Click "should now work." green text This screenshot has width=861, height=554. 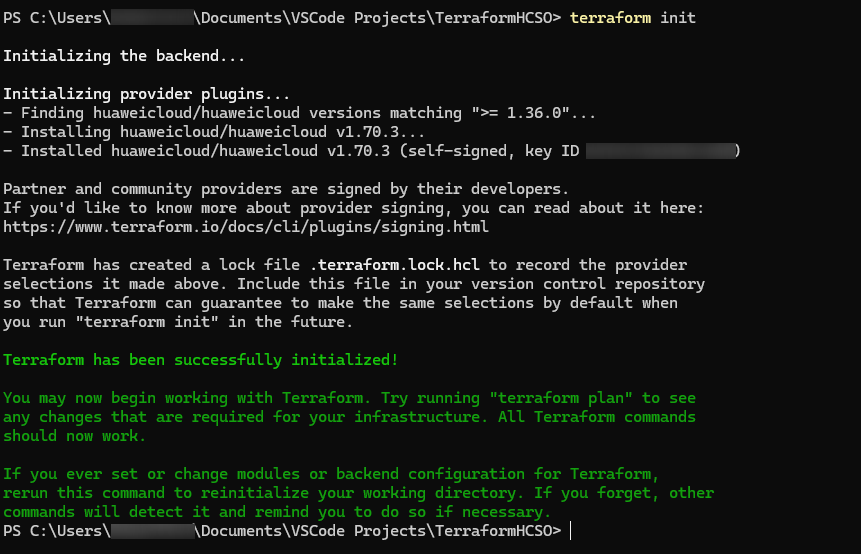74,436
